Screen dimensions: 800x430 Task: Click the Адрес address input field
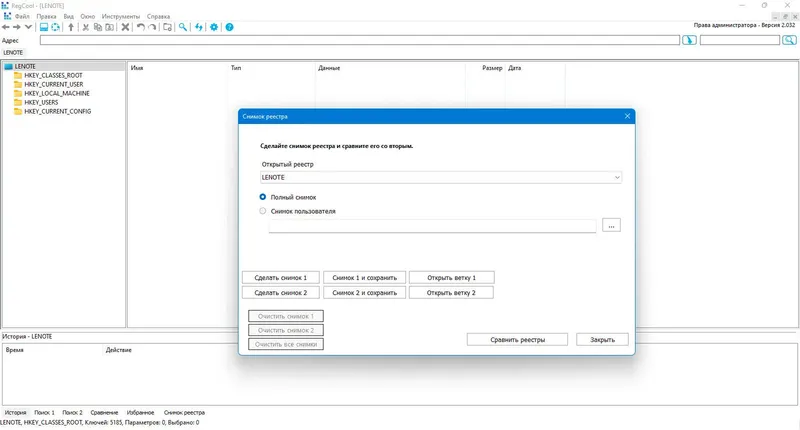click(x=360, y=40)
